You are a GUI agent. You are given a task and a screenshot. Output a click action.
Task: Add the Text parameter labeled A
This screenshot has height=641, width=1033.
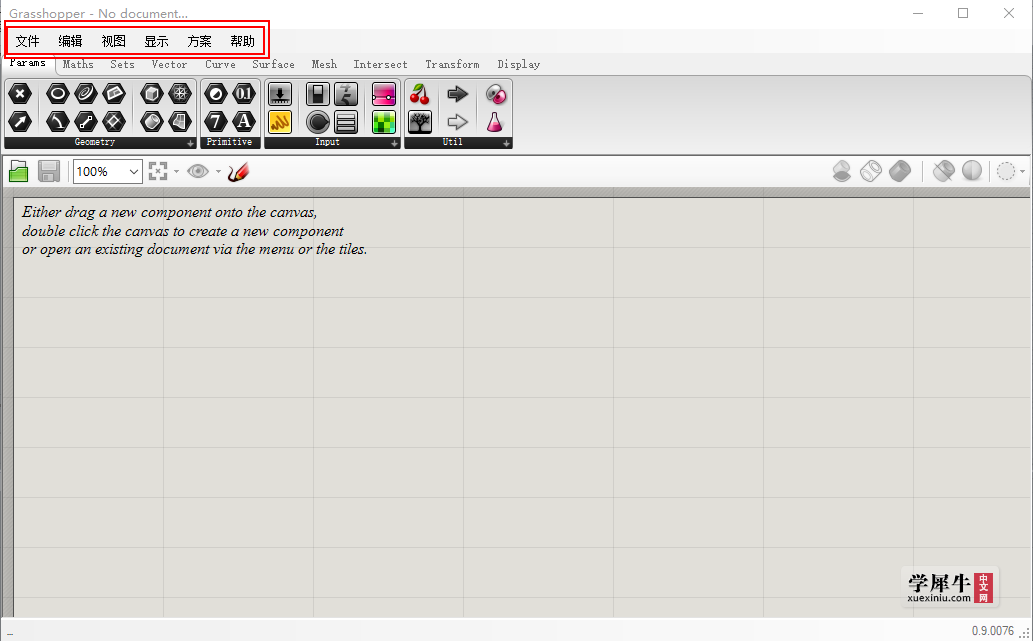[x=244, y=121]
